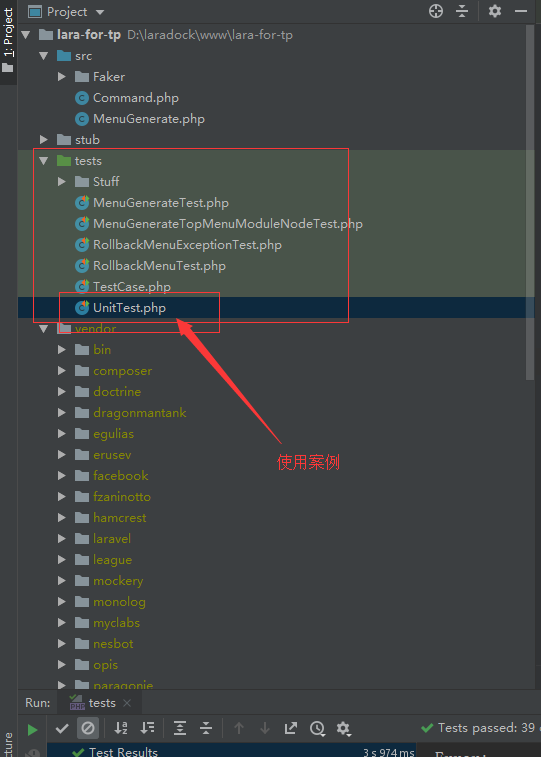Select RollbackMenuExceptionTest.php file

click(187, 245)
